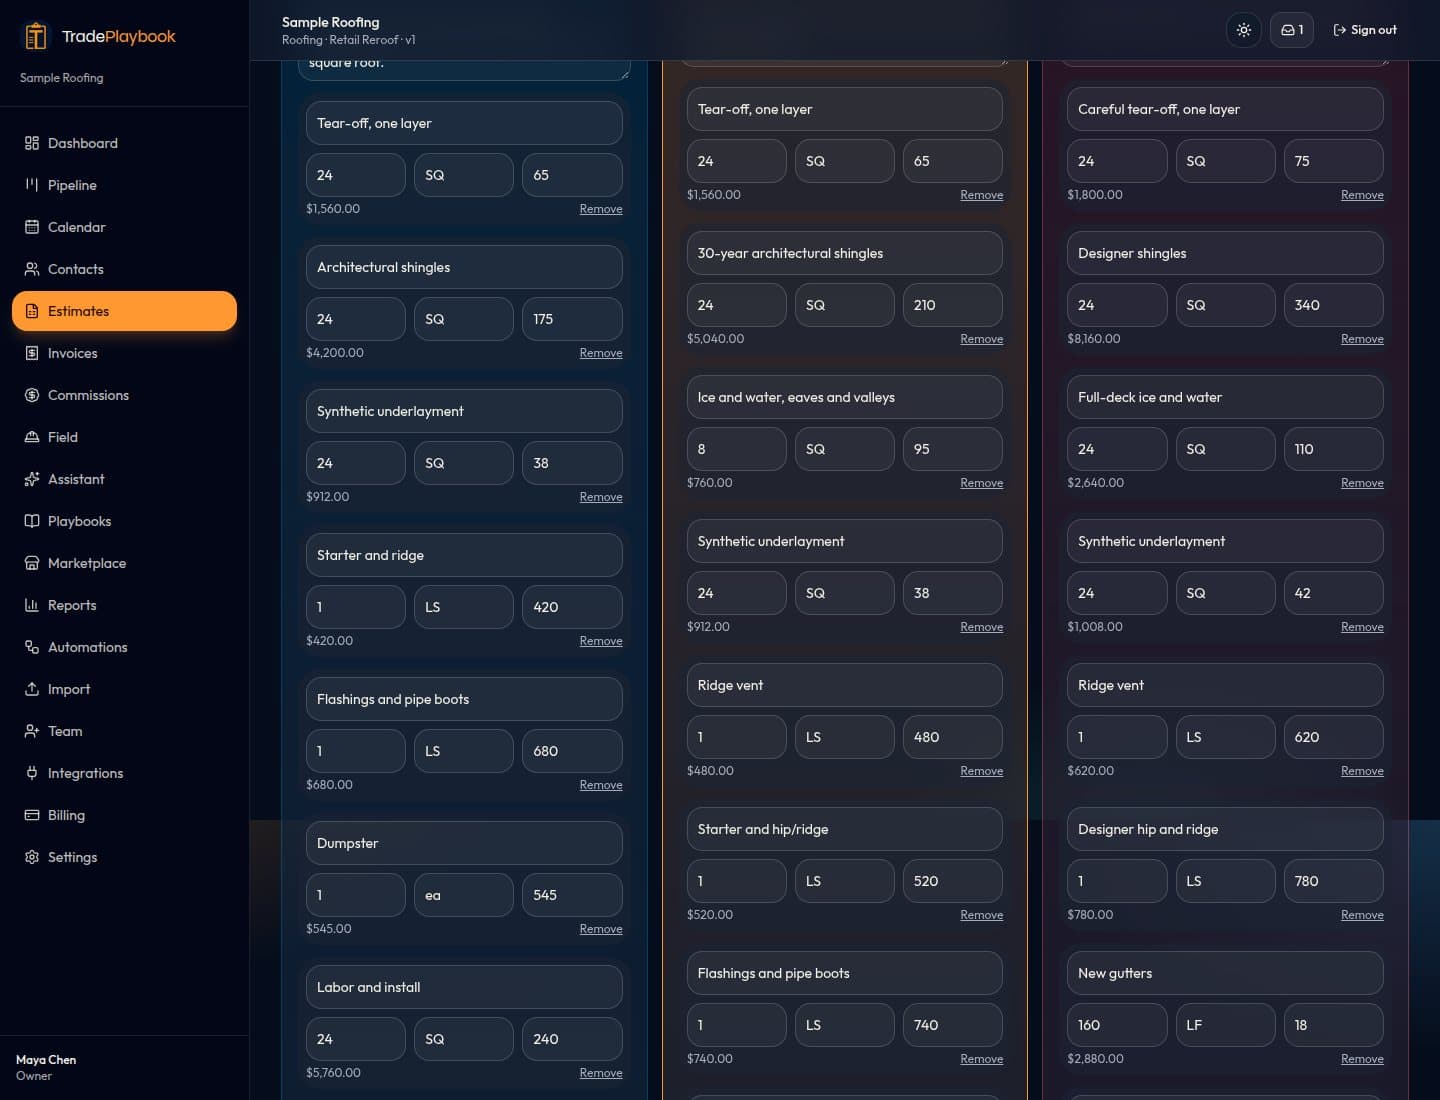Click the Contacts people icon
The height and width of the screenshot is (1100, 1440).
click(32, 269)
